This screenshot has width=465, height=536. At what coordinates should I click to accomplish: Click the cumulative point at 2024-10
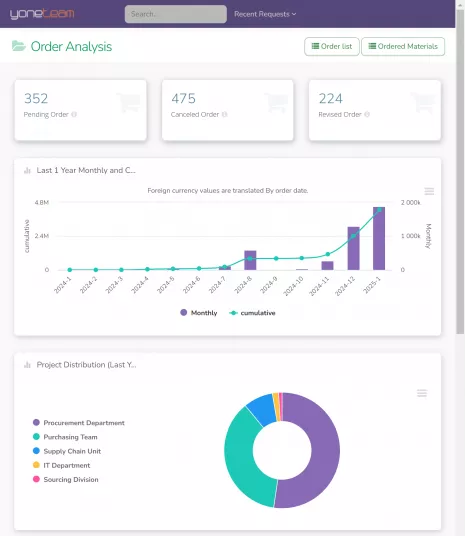click(302, 258)
